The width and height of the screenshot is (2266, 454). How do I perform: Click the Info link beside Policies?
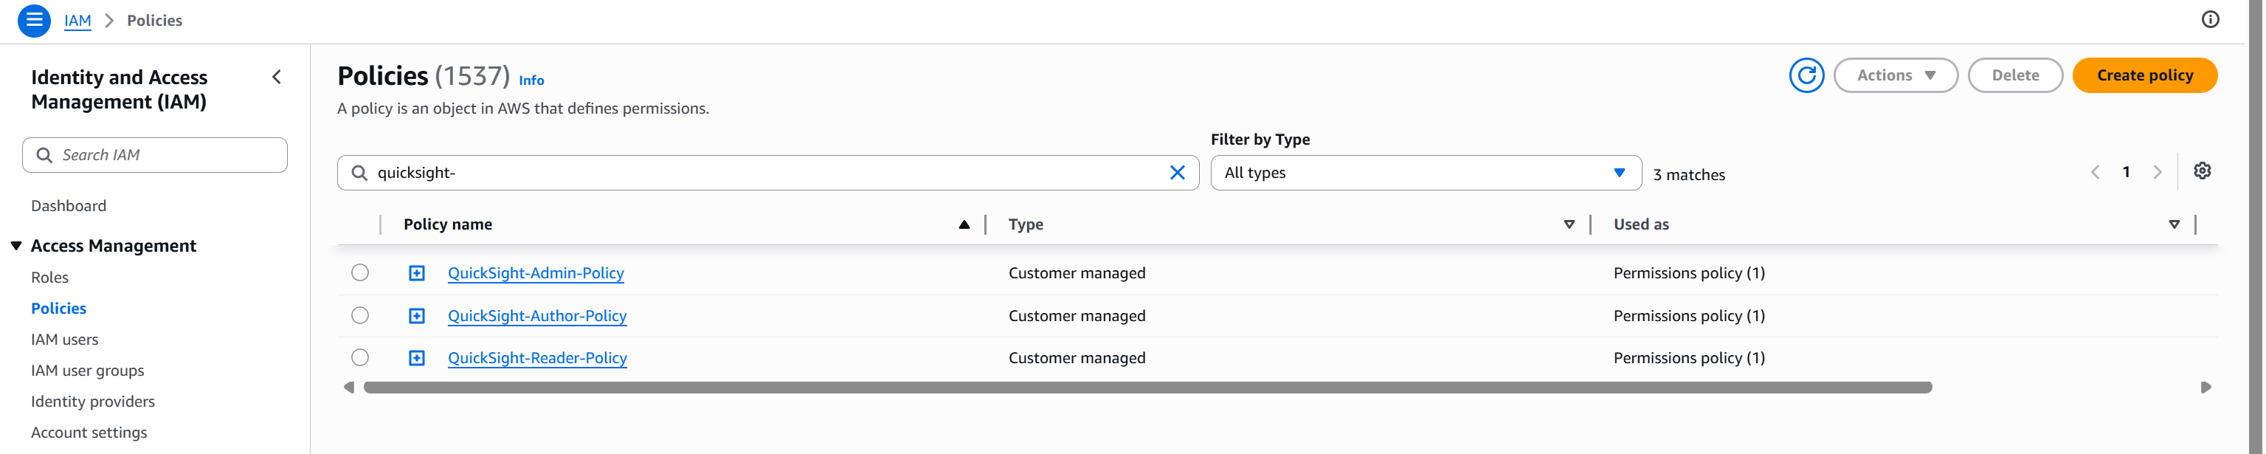tap(531, 80)
